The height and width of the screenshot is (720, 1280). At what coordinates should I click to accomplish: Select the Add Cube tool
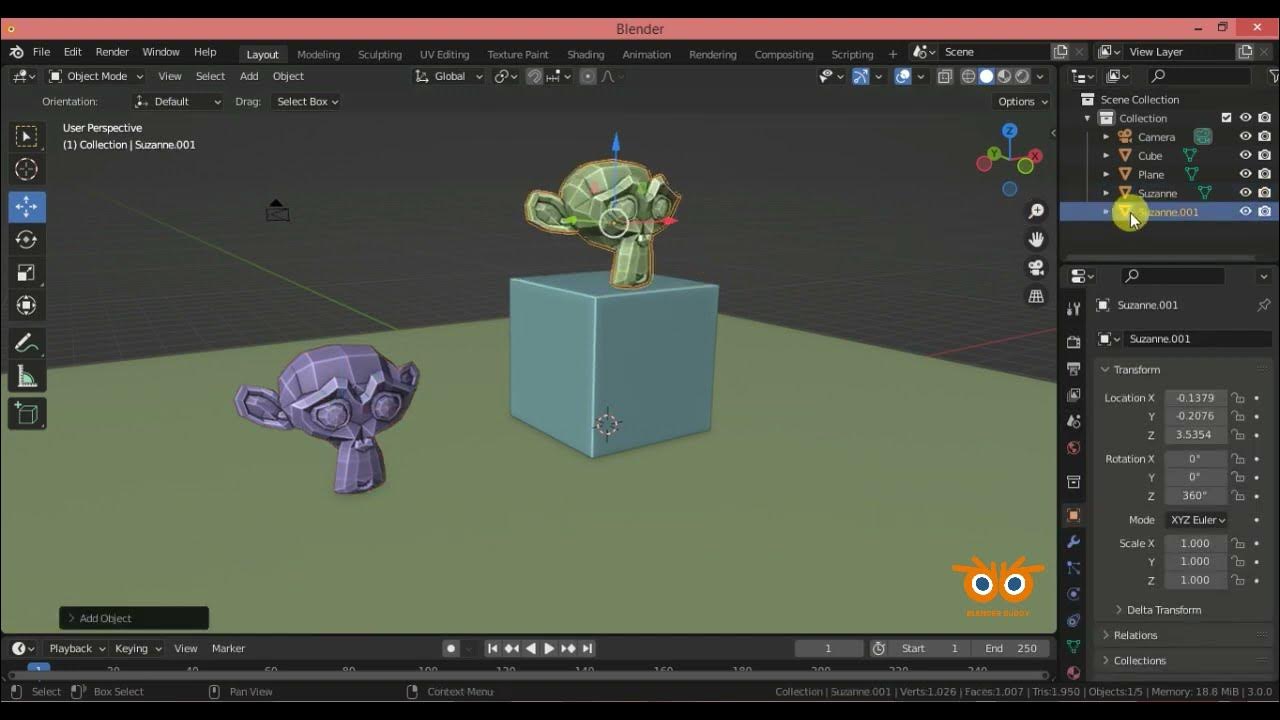pos(27,414)
